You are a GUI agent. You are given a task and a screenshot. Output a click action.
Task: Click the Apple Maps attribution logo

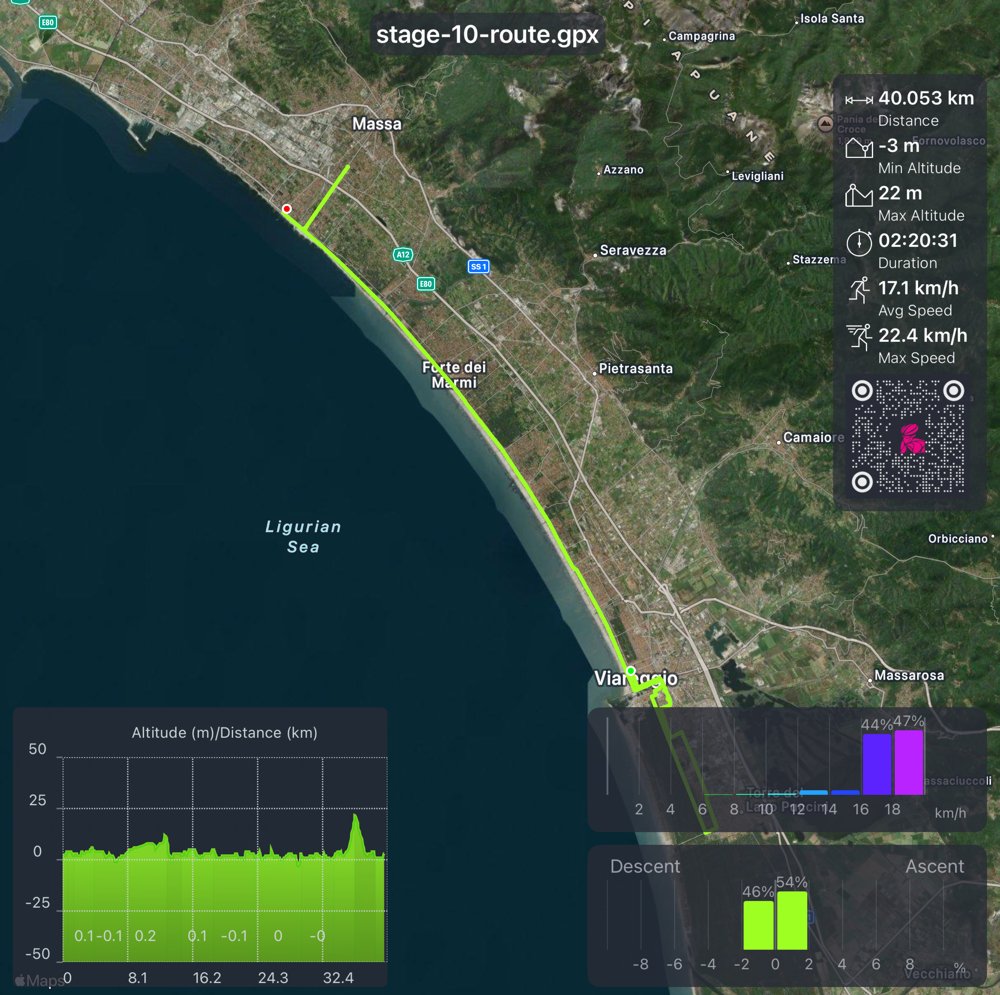pos(39,980)
